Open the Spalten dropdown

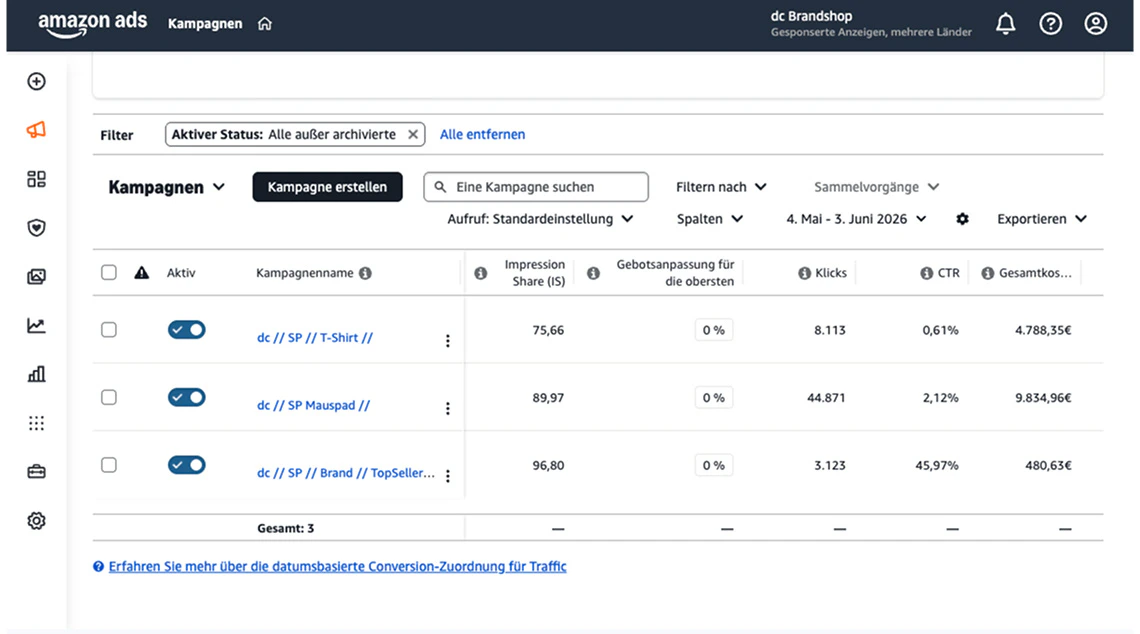tap(710, 219)
